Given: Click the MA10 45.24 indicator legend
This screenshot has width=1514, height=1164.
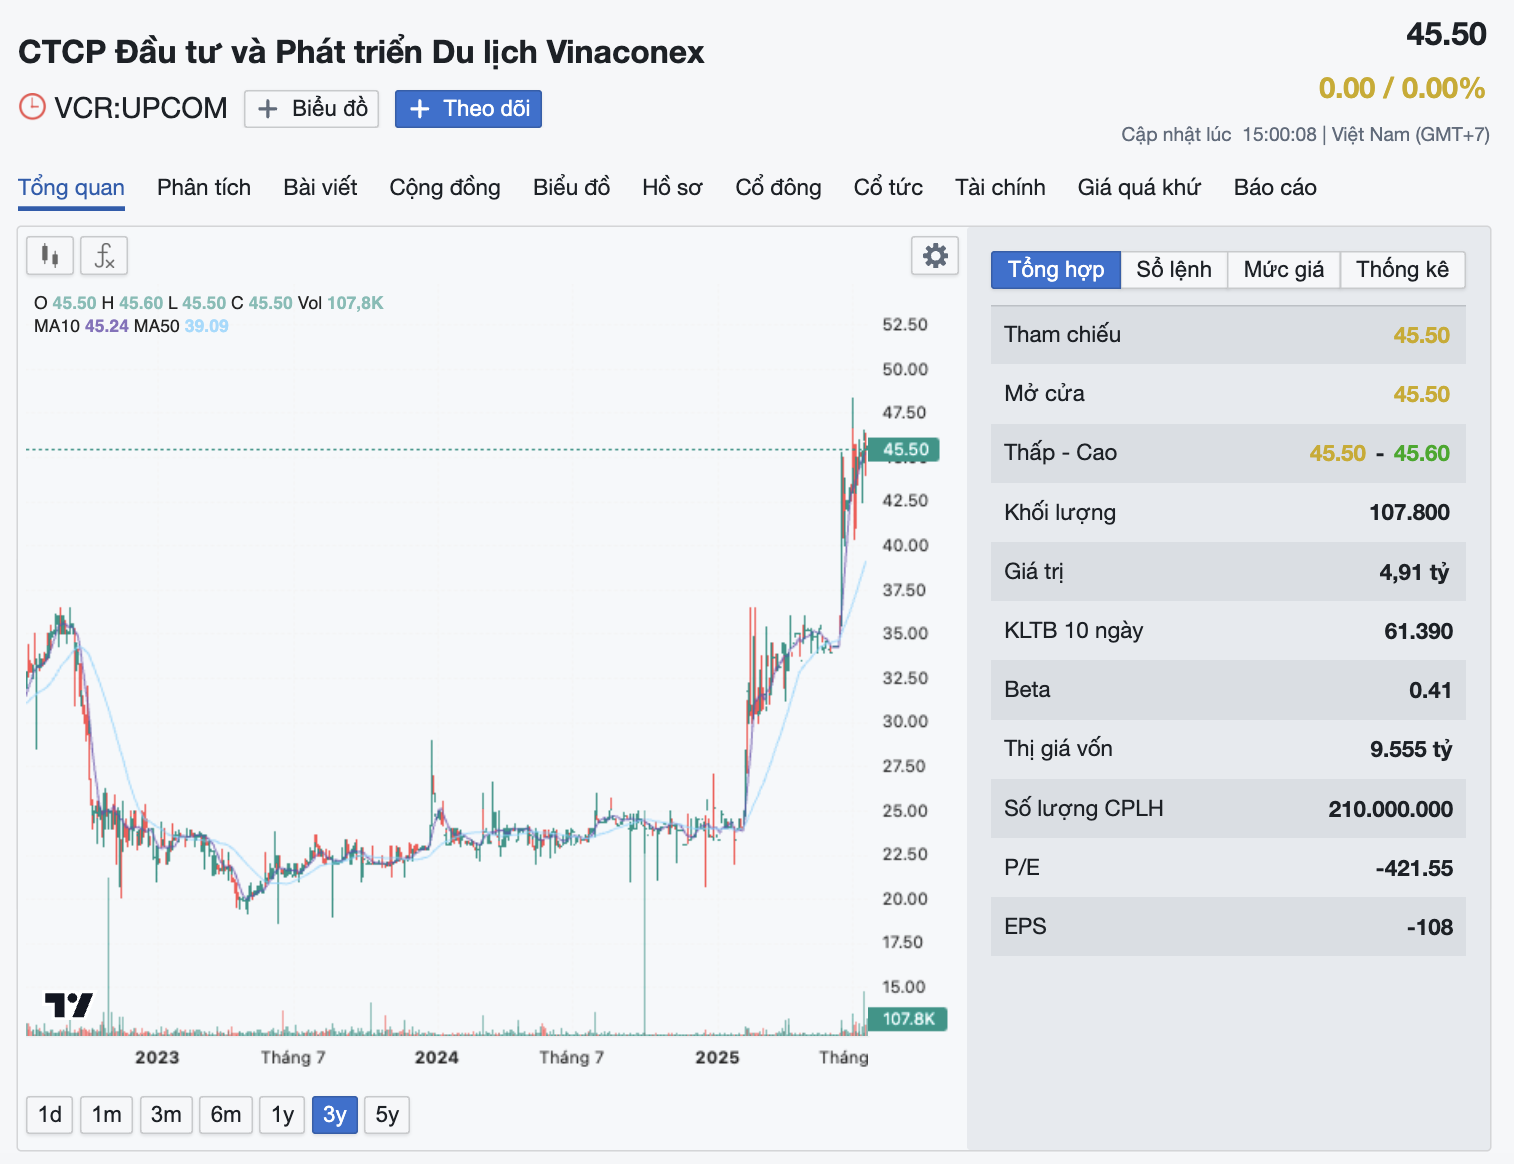Looking at the screenshot, I should 81,326.
